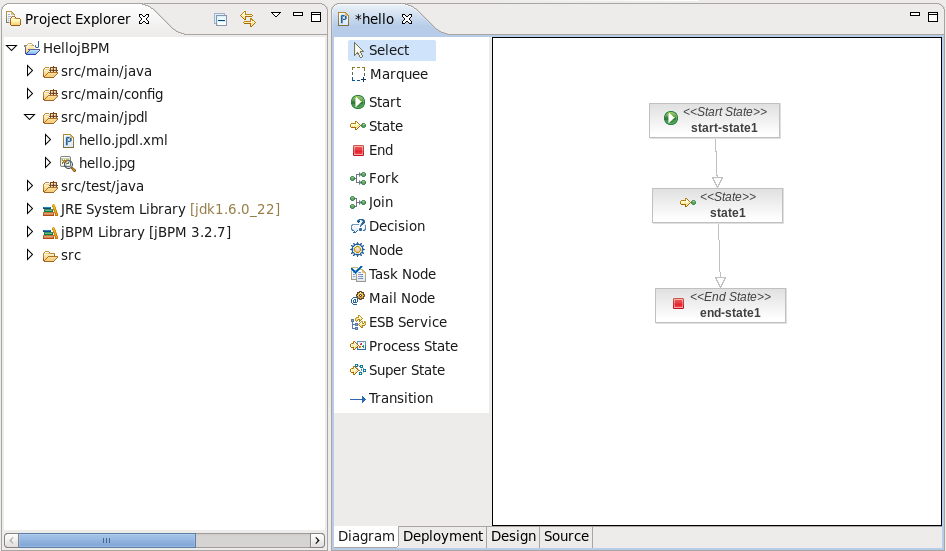Close the *hello editor tab

(x=407, y=19)
